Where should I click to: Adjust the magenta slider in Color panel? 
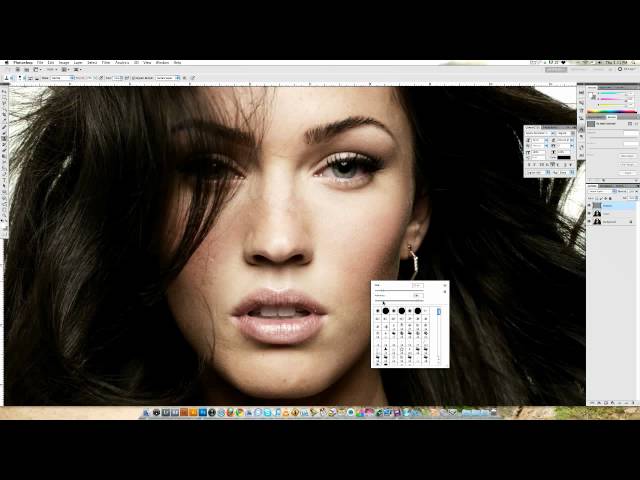click(x=612, y=99)
